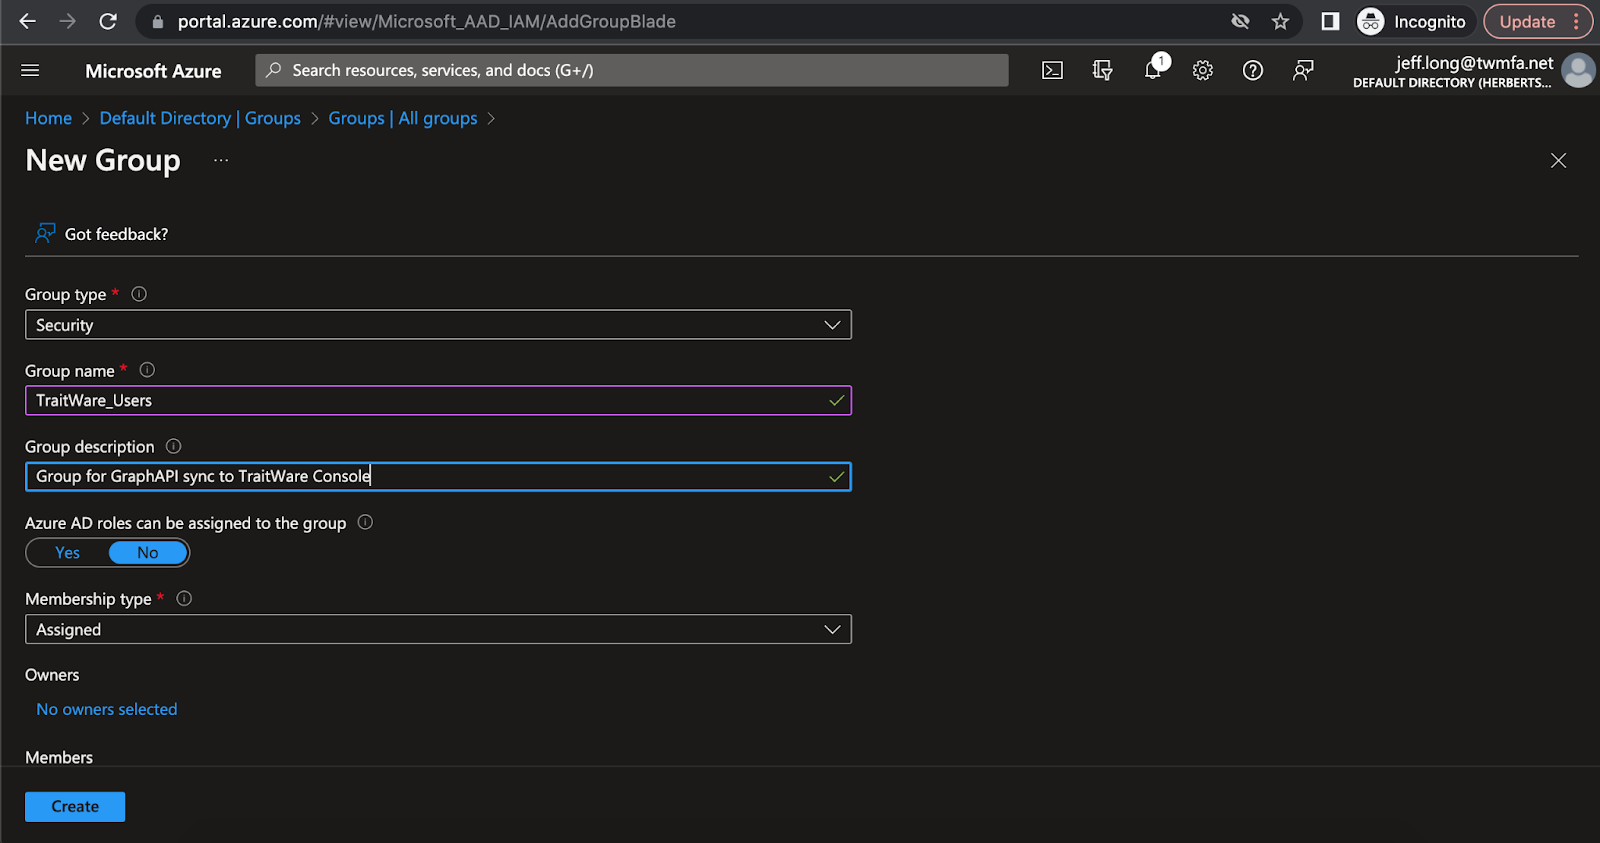1600x843 pixels.
Task: Show the Group description info tooltip
Action: [173, 446]
